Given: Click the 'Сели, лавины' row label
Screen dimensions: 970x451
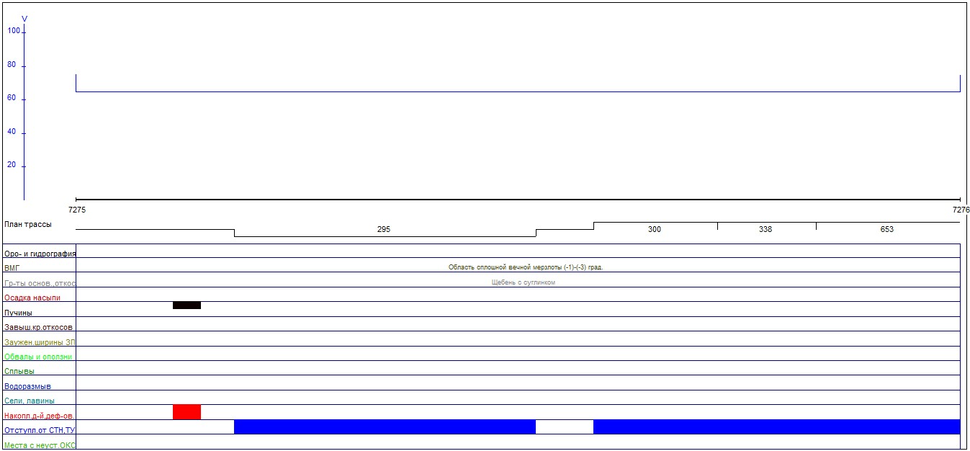Looking at the screenshot, I should 29,401.
